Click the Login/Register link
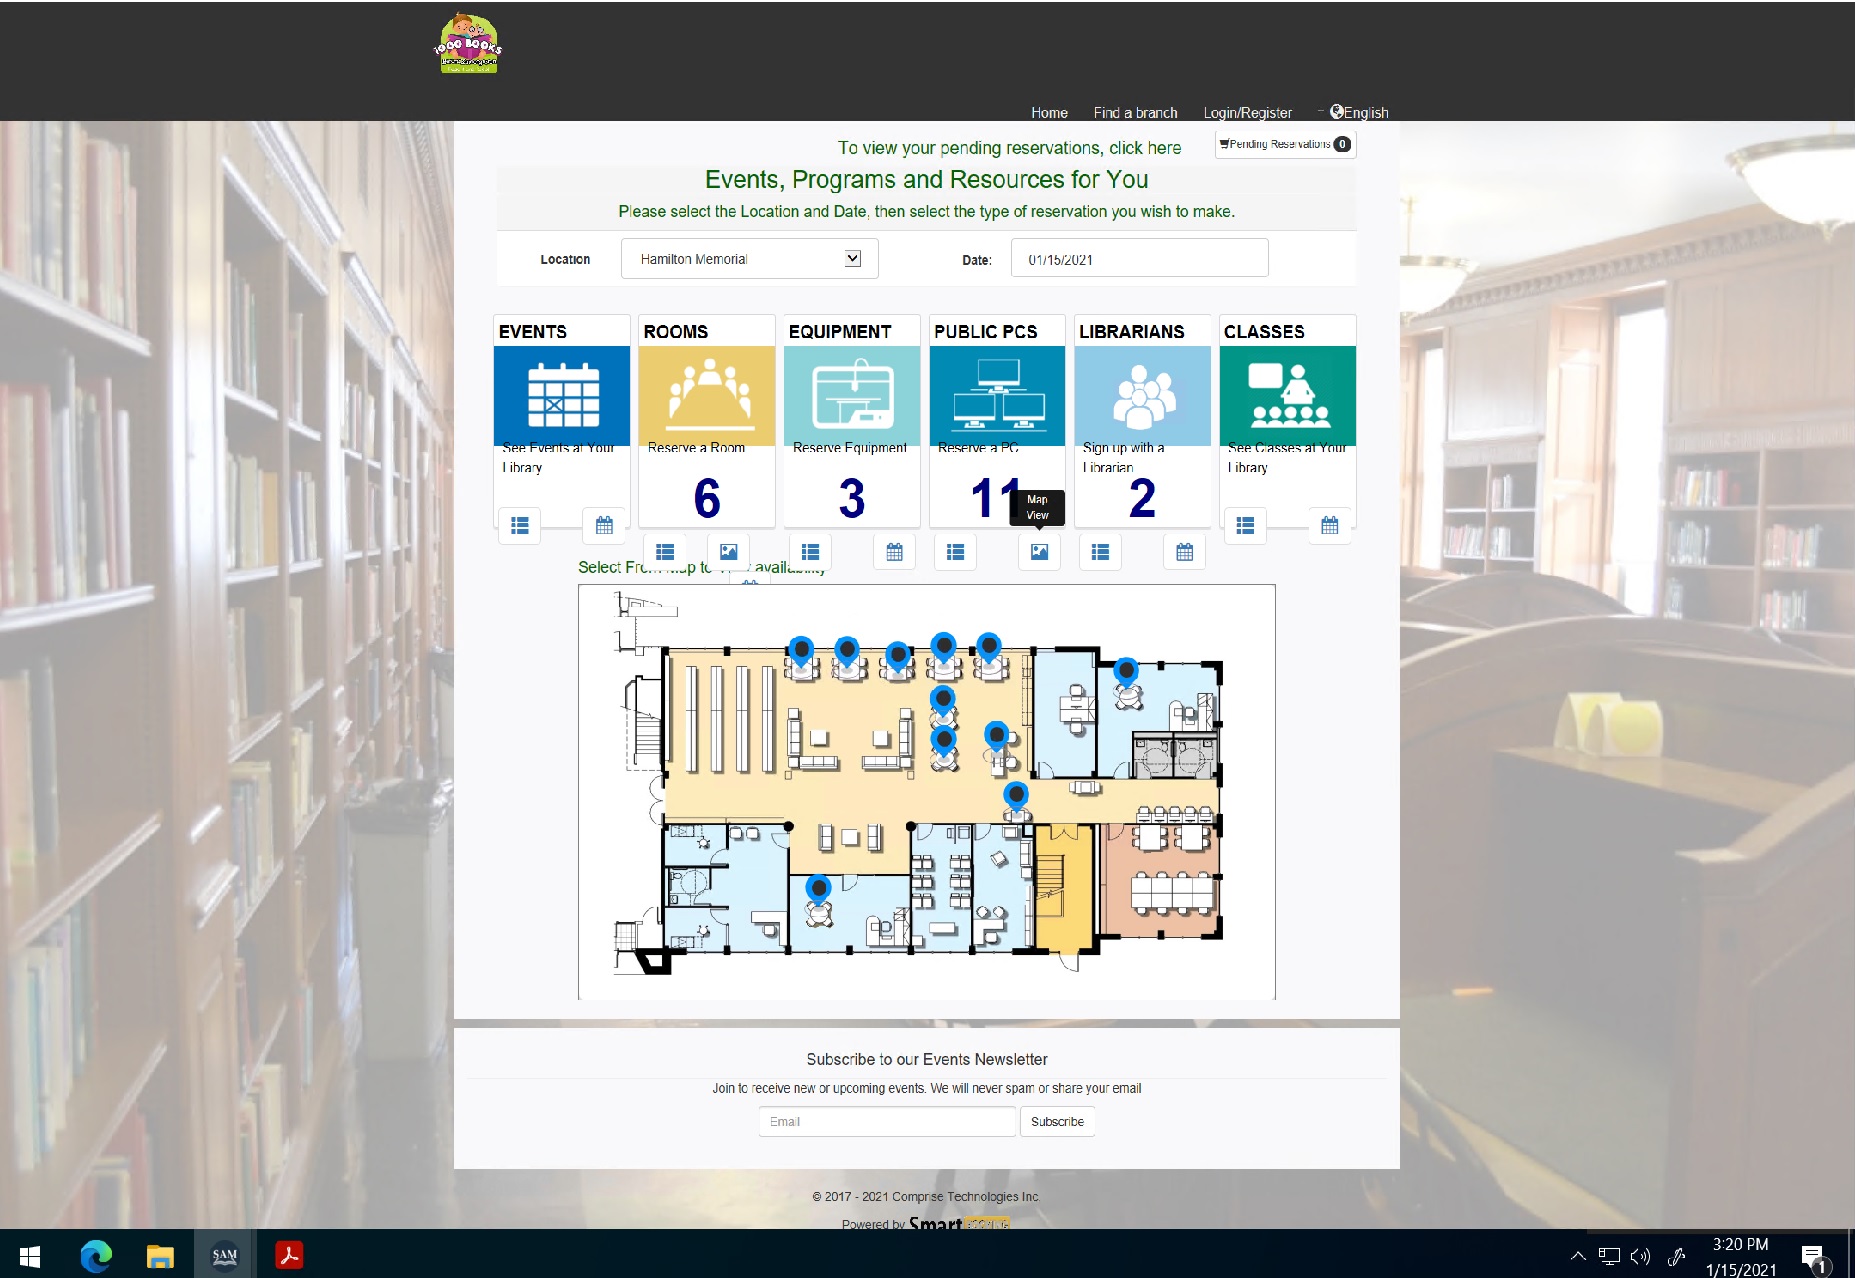 pyautogui.click(x=1247, y=113)
